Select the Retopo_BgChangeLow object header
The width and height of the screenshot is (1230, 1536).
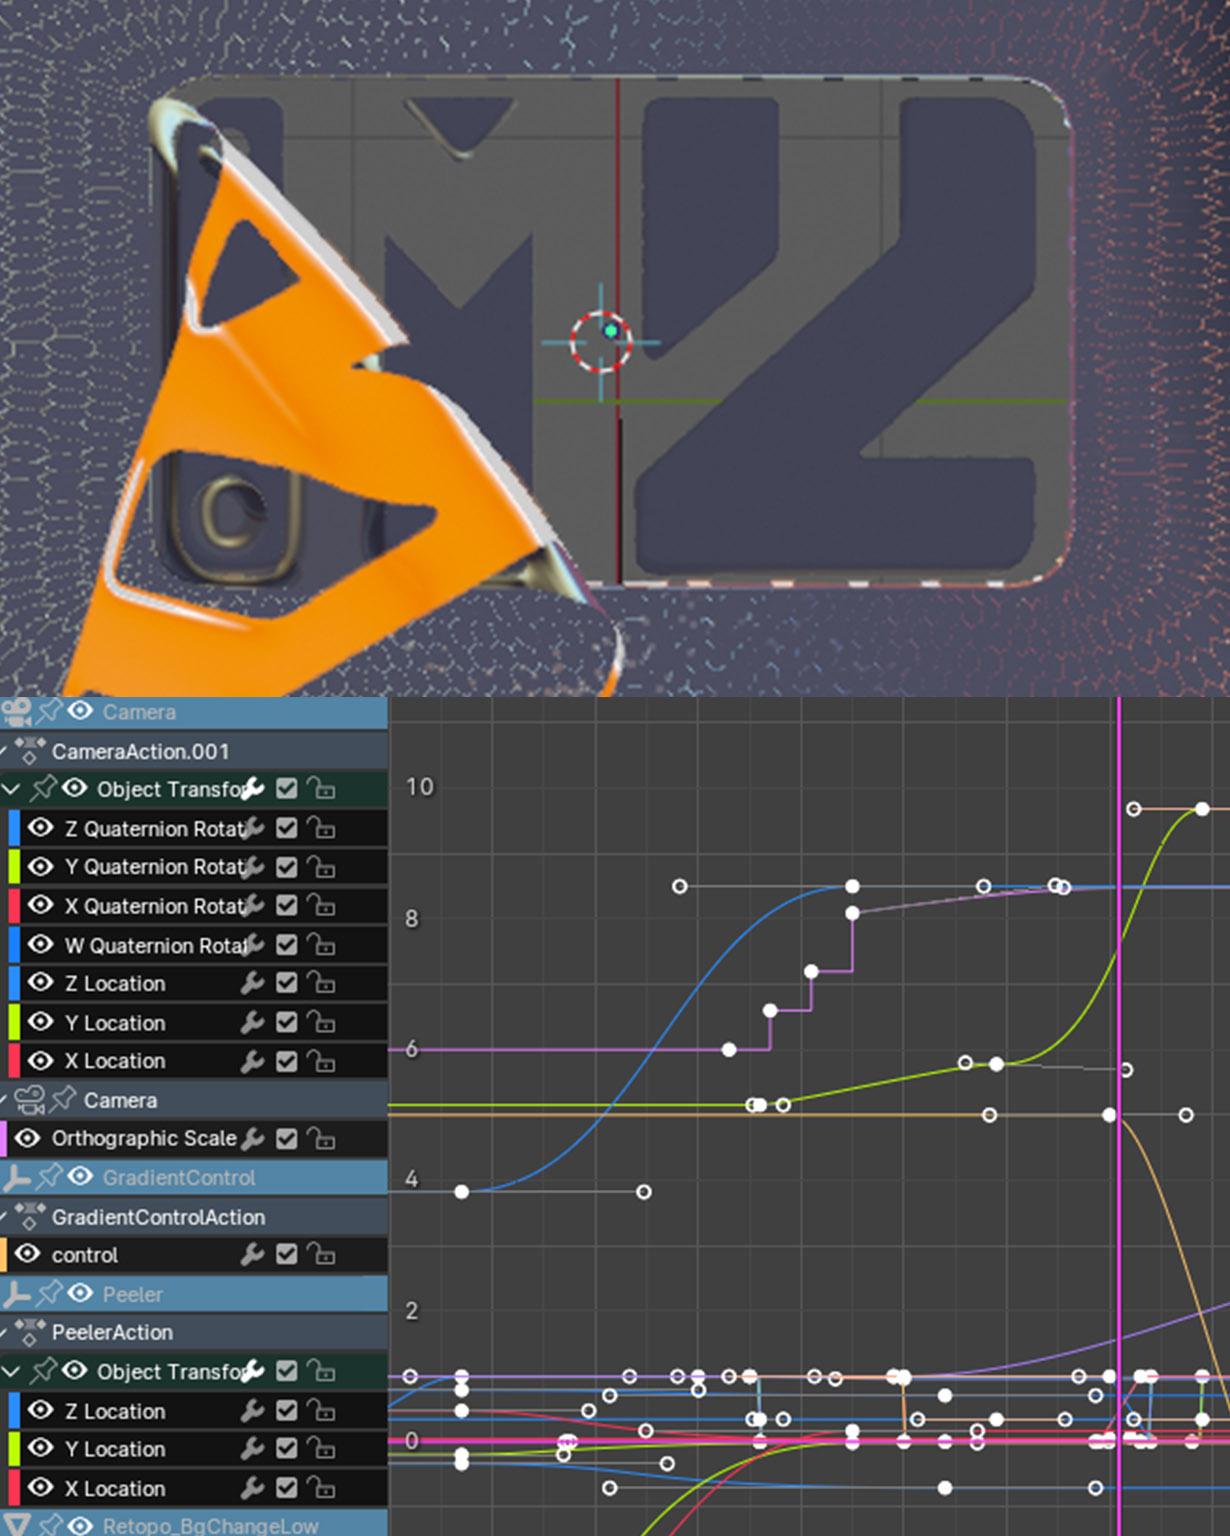[x=193, y=1523]
